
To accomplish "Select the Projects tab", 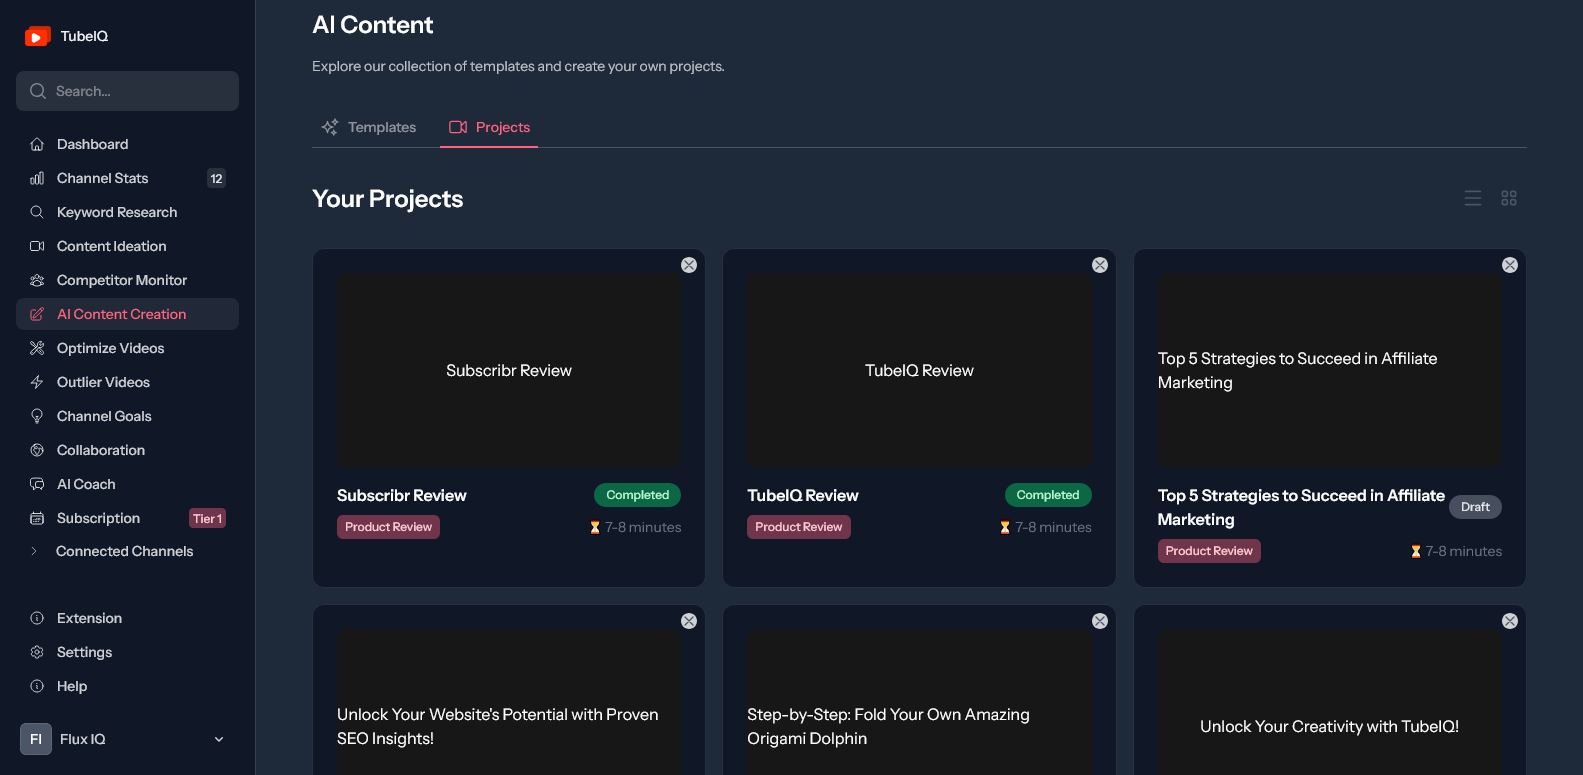I will (x=489, y=127).
